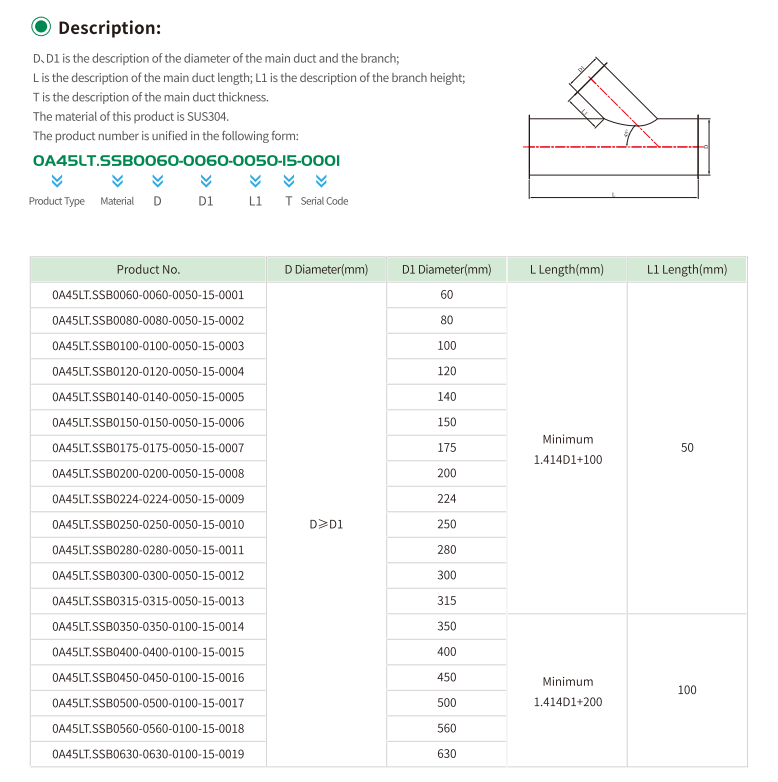Click the L Length(mm) column header

[567, 270]
